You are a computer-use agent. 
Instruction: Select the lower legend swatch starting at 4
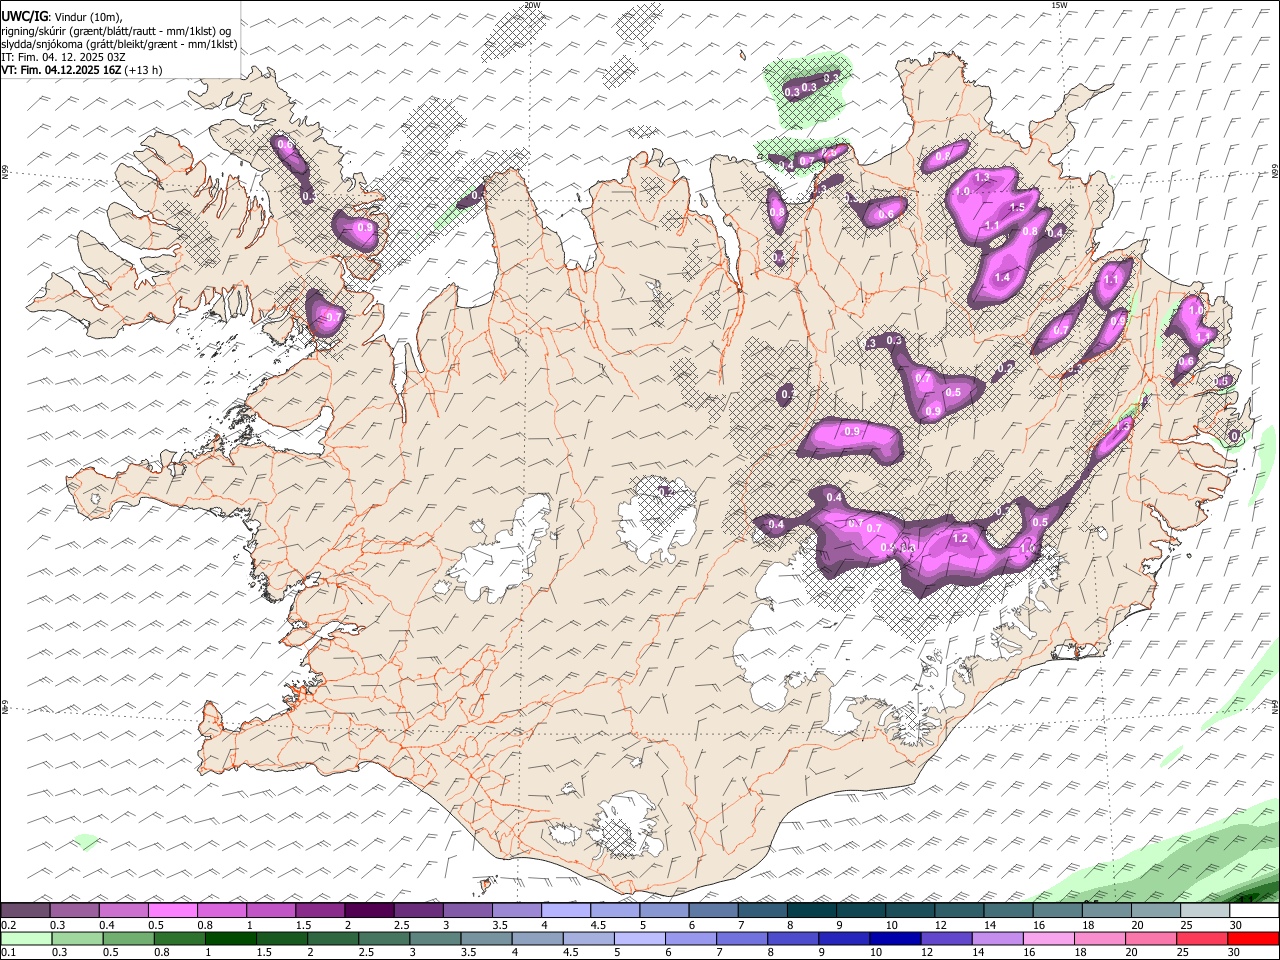click(x=536, y=939)
